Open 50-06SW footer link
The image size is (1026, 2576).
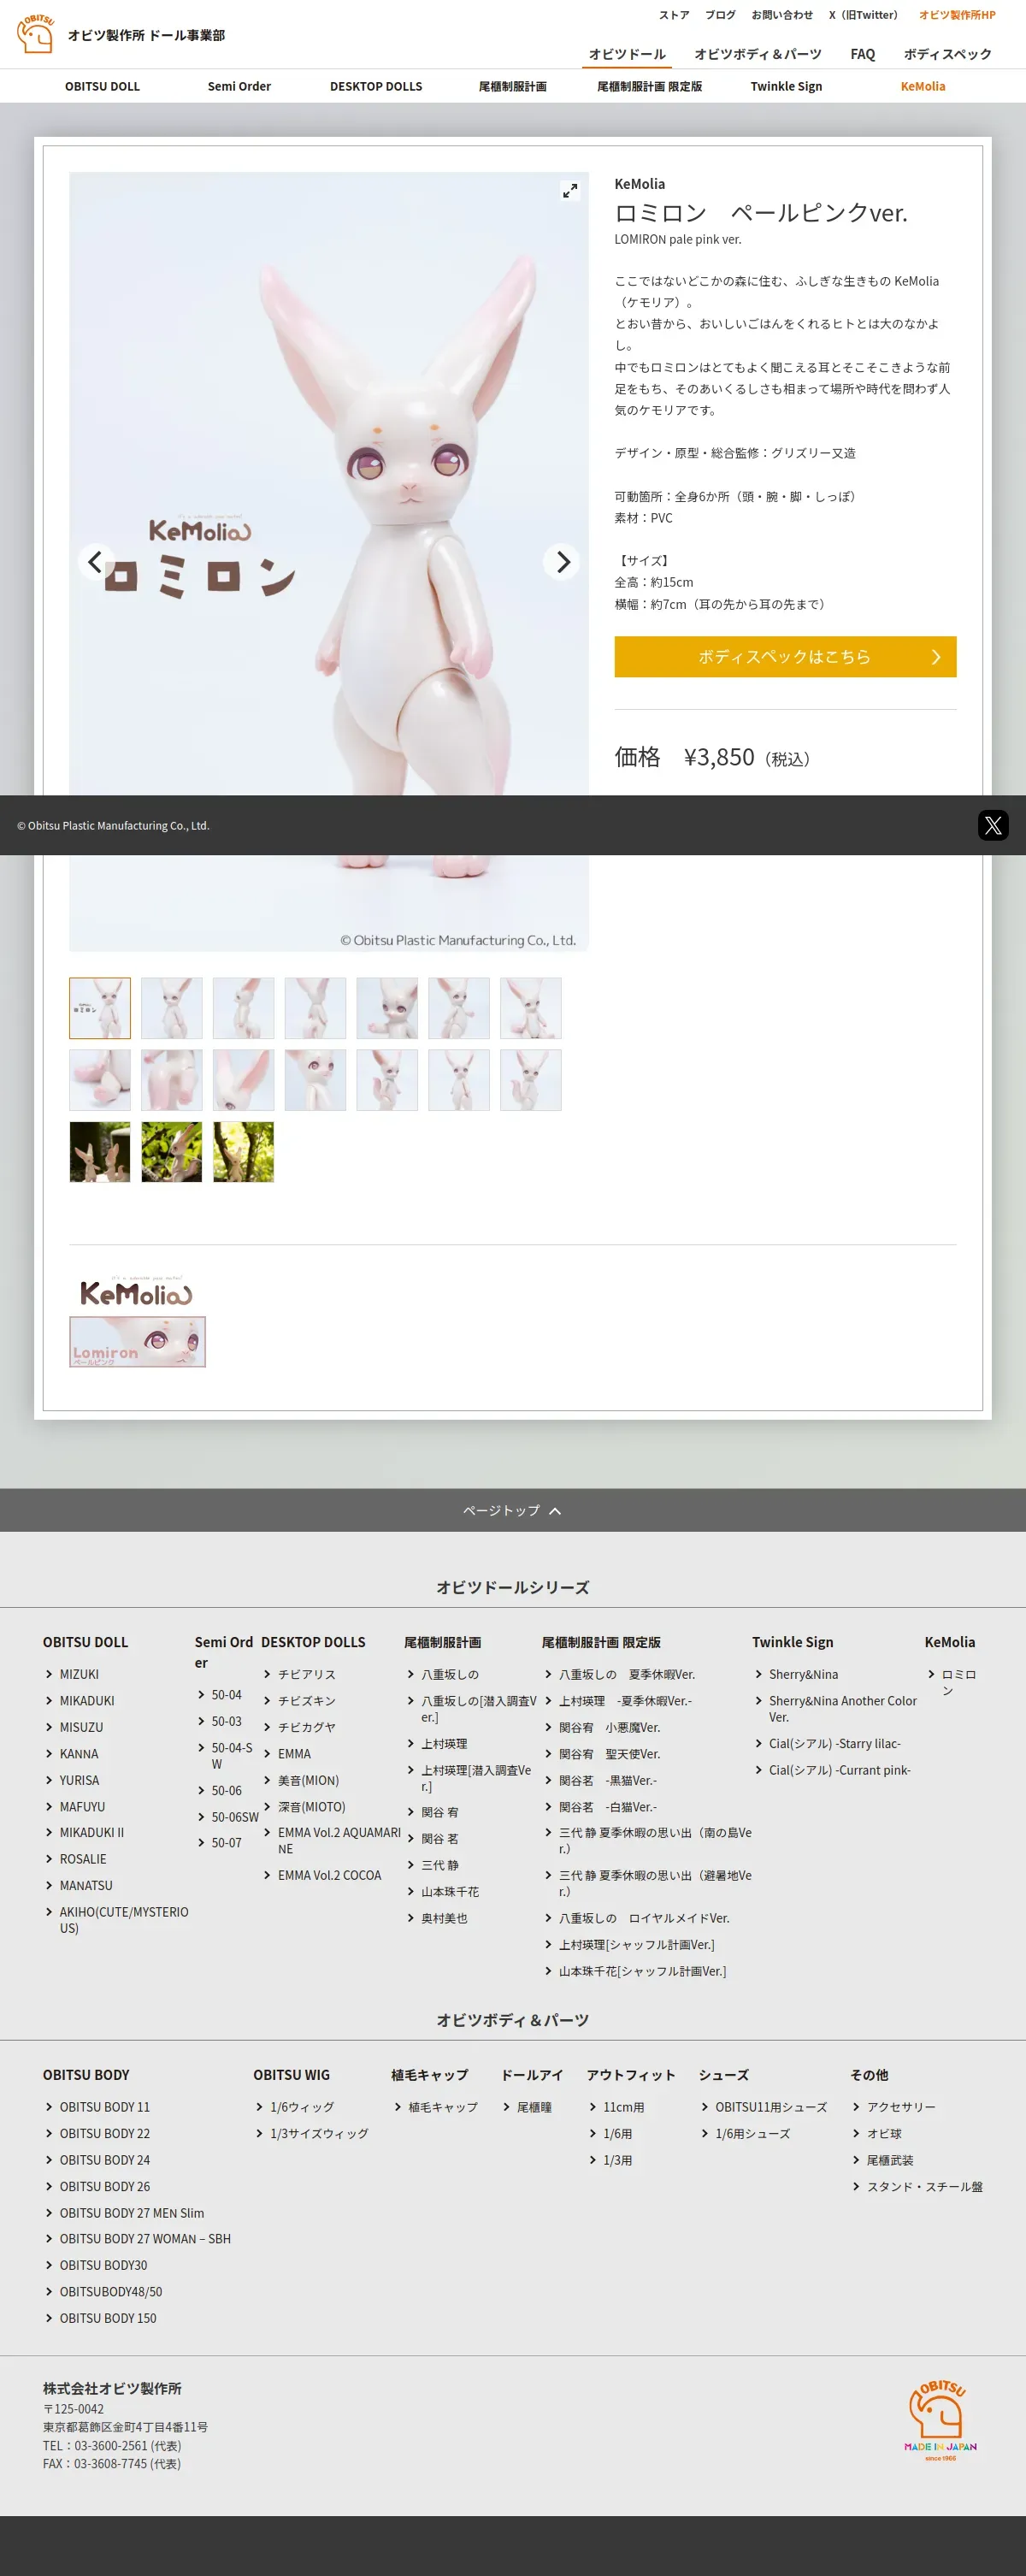coord(234,1817)
